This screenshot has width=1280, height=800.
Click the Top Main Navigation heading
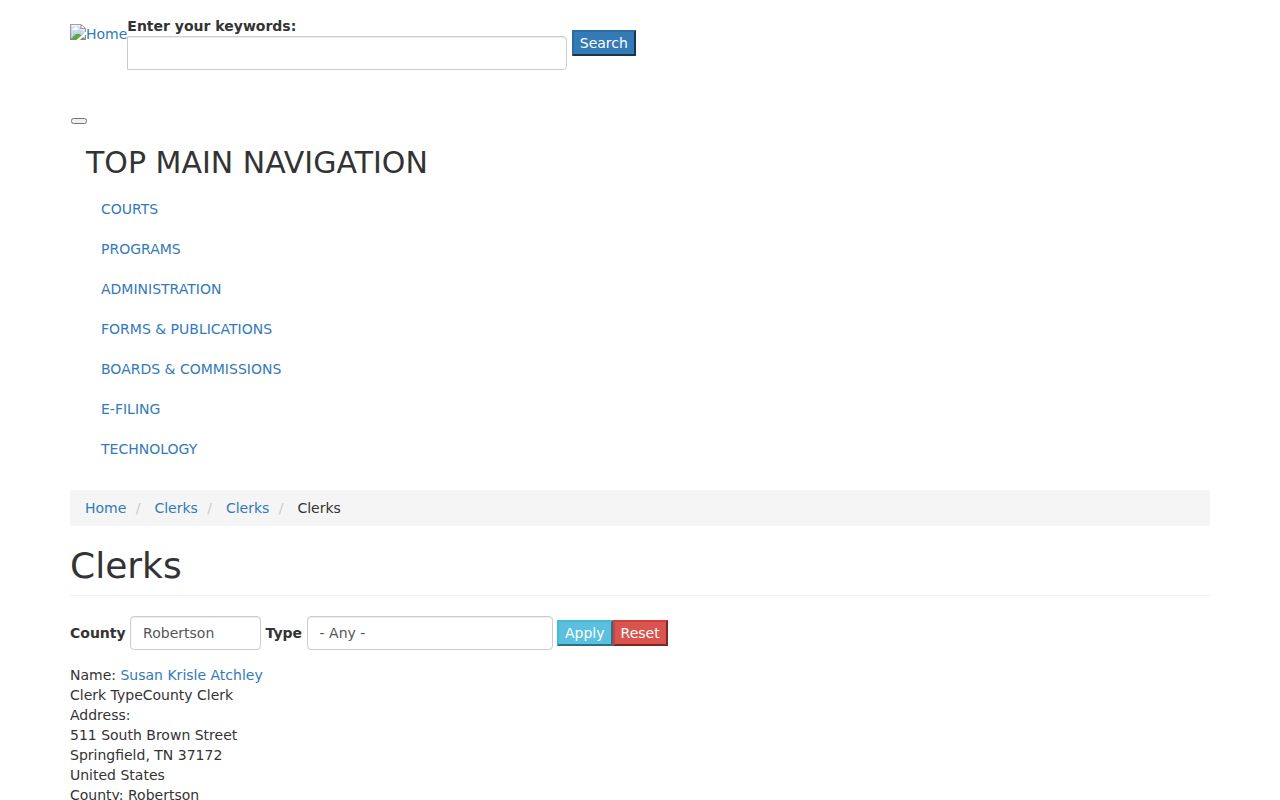point(256,162)
